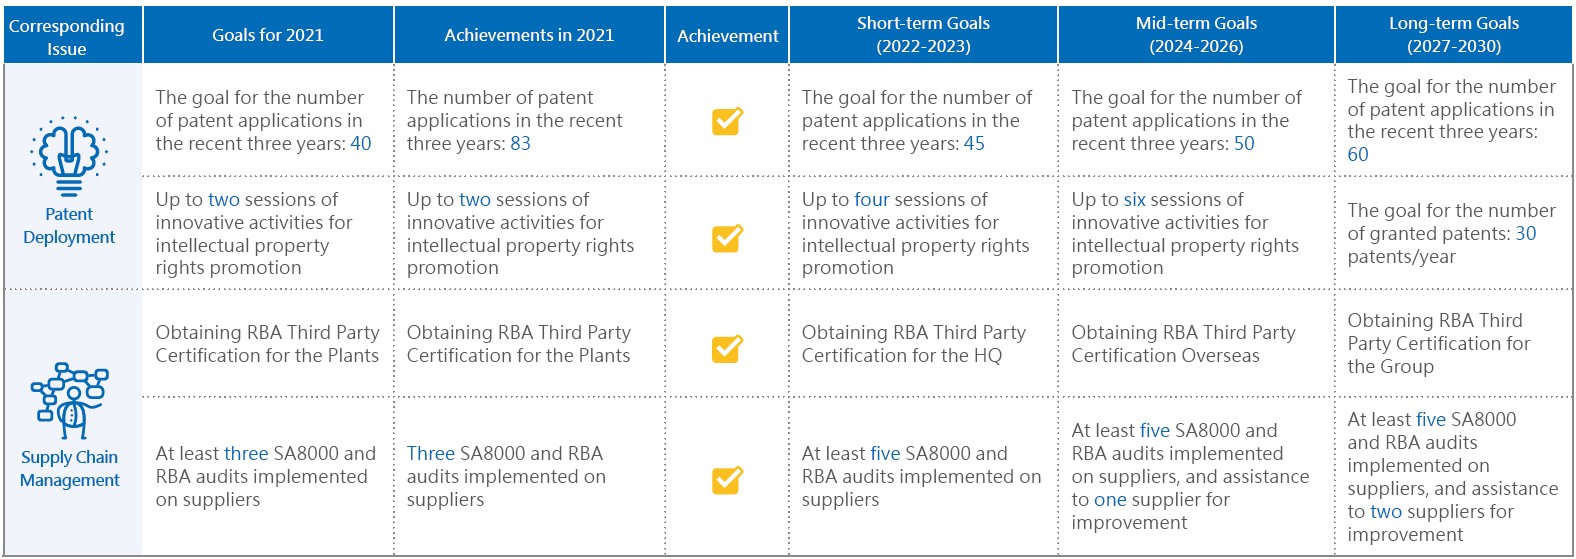Click the Supply Chain Management label

[x=69, y=468]
